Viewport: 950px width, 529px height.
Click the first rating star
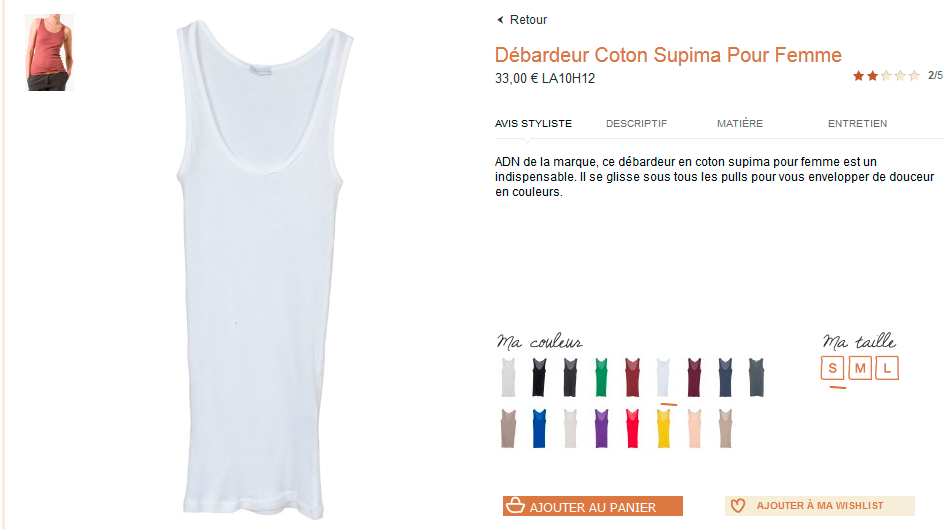(859, 76)
